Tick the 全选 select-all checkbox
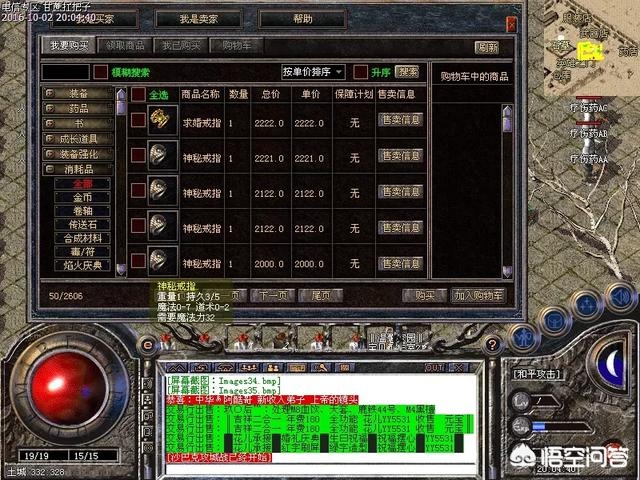 (x=138, y=94)
